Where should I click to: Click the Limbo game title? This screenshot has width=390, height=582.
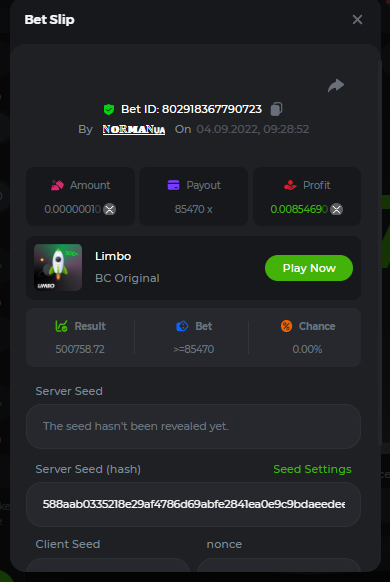[113, 256]
